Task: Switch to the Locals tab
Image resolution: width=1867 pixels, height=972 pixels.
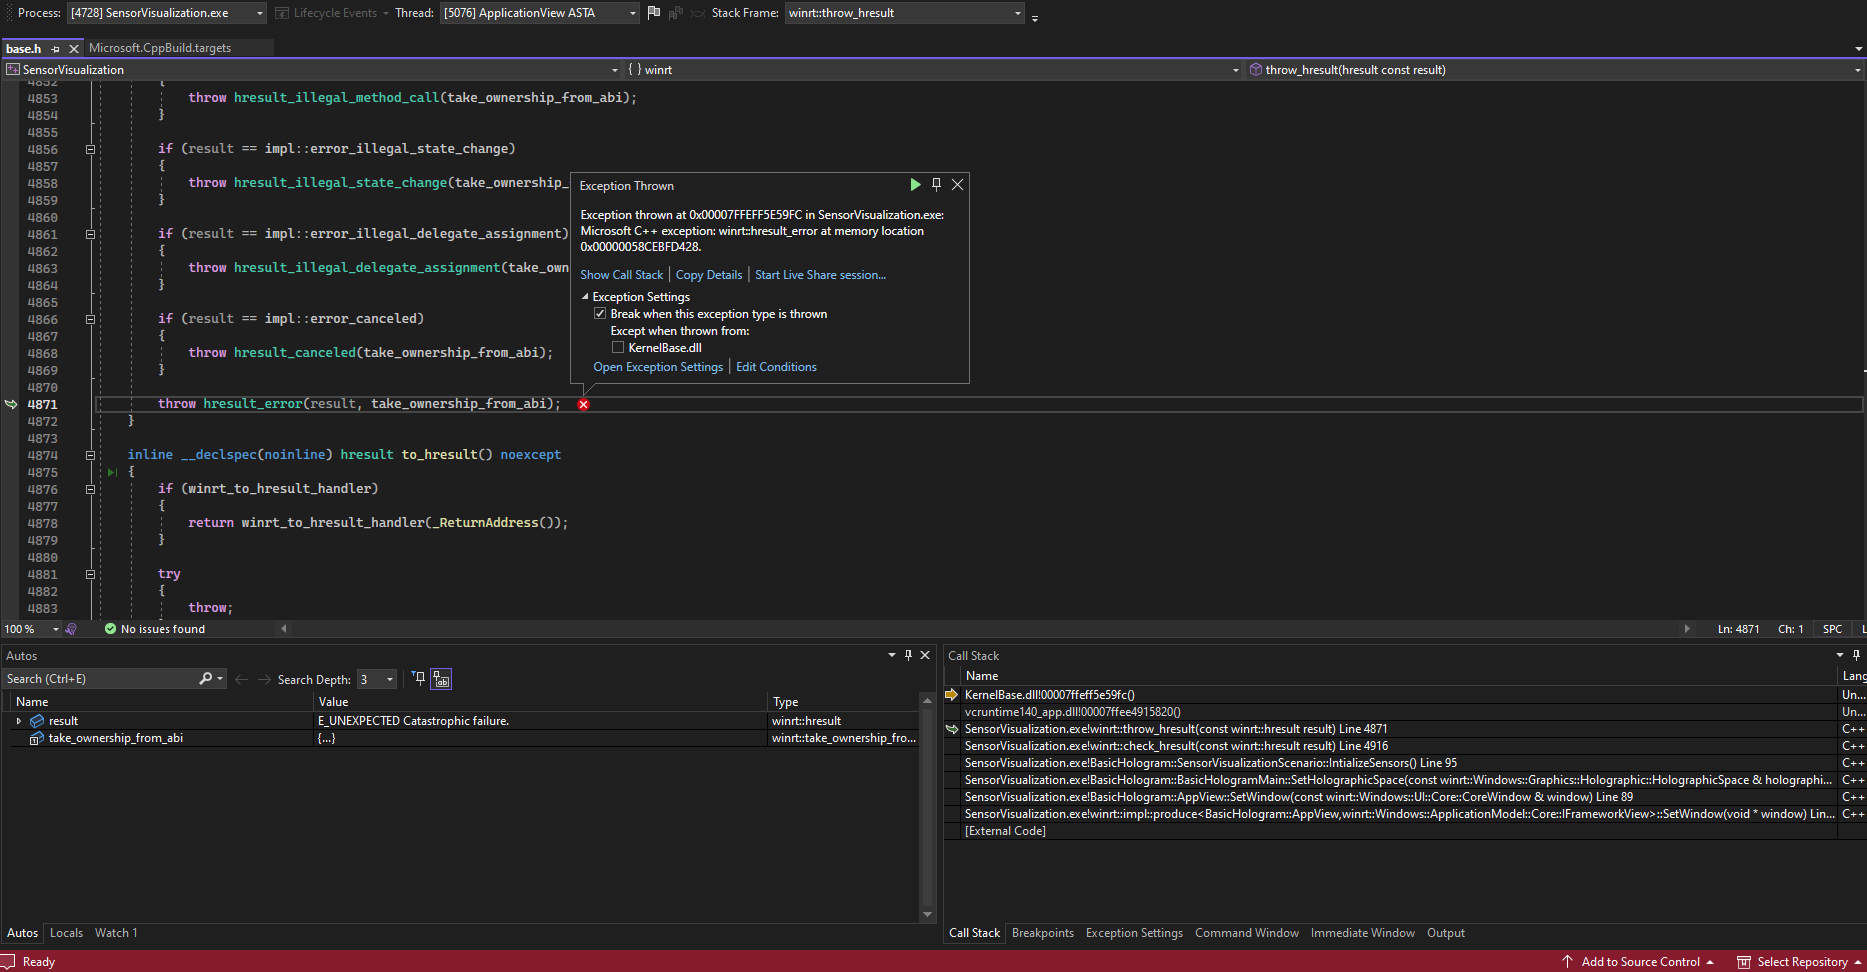Action: (66, 933)
